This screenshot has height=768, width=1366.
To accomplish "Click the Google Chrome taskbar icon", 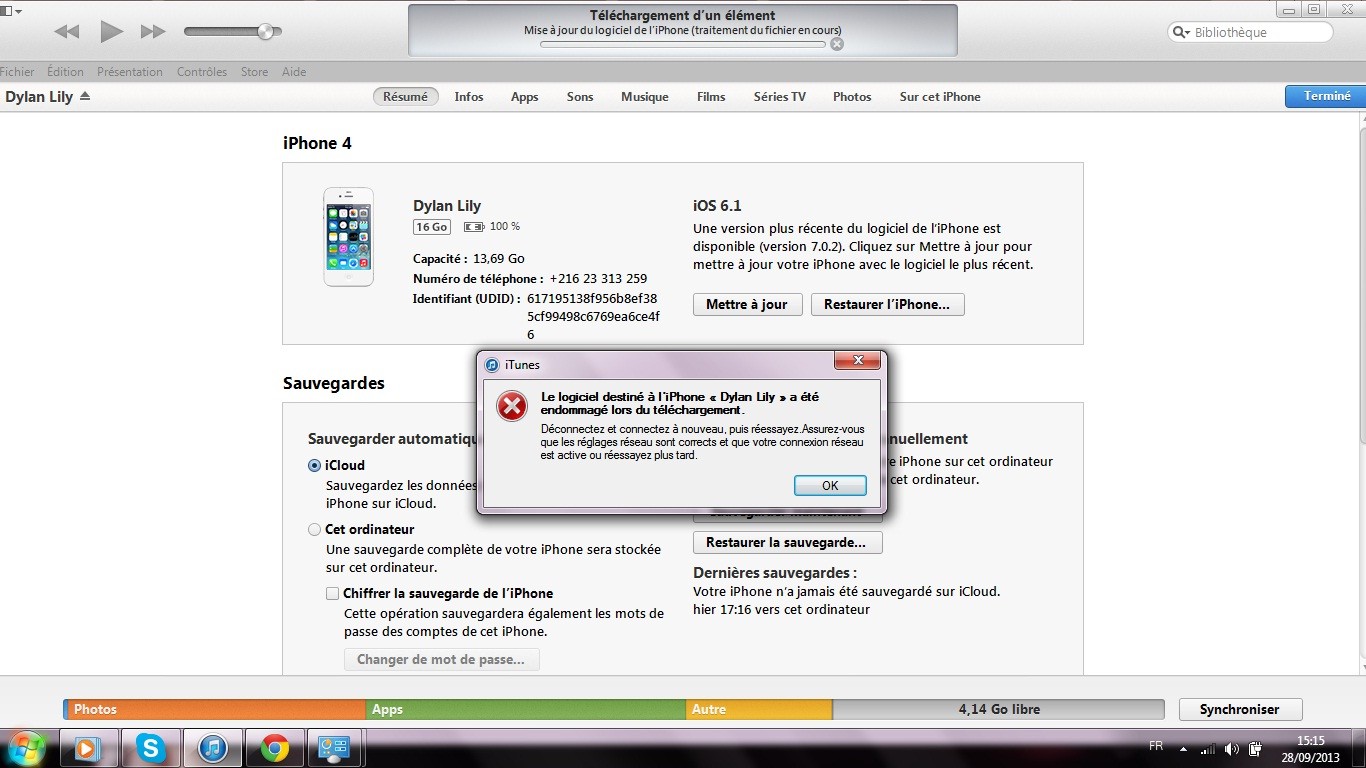I will (275, 747).
